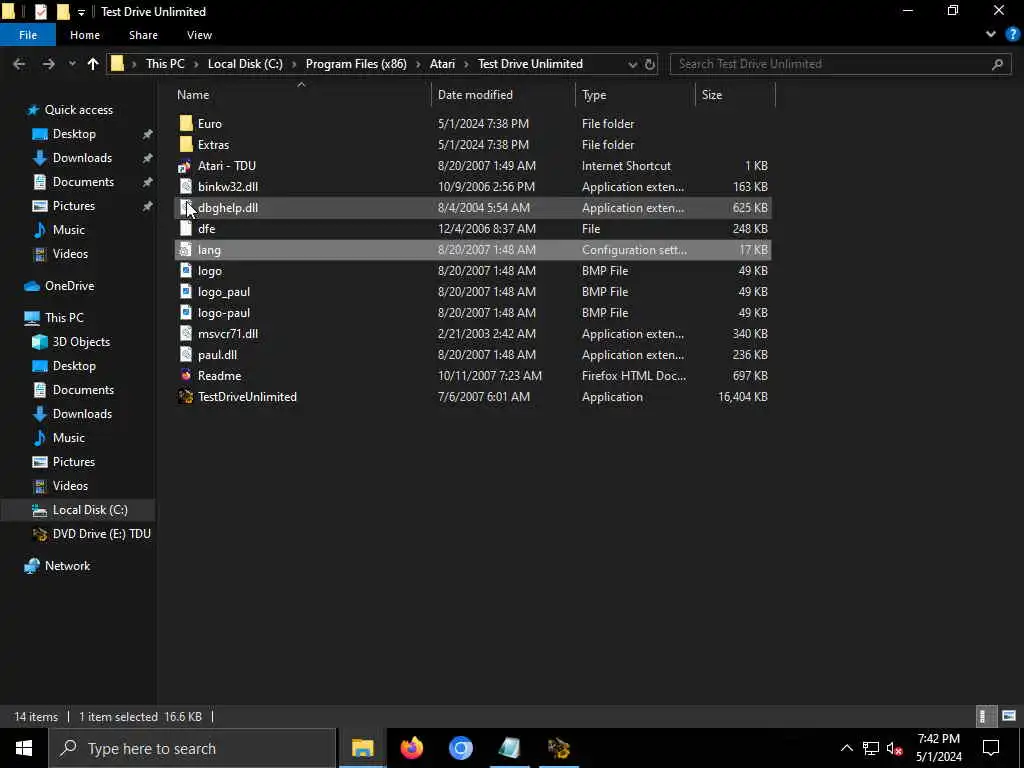Open the Euro folder icon
The height and width of the screenshot is (768, 1024).
[x=186, y=123]
